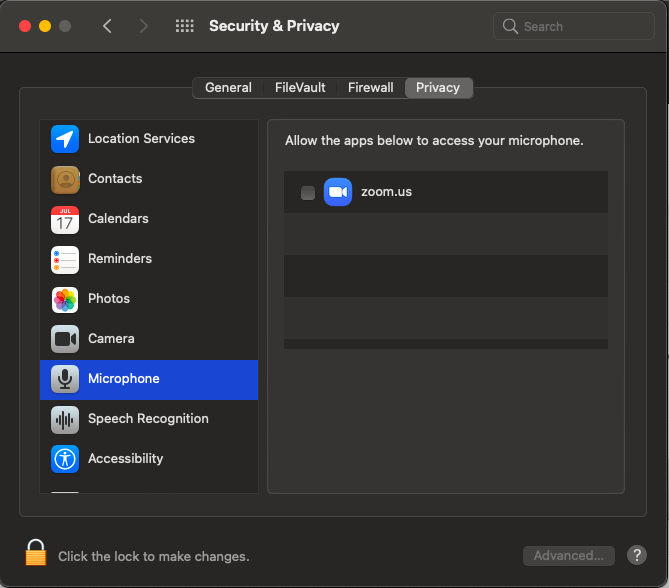Select the zoom.us app icon row
Viewport: 669px width, 588px height.
tap(445, 192)
